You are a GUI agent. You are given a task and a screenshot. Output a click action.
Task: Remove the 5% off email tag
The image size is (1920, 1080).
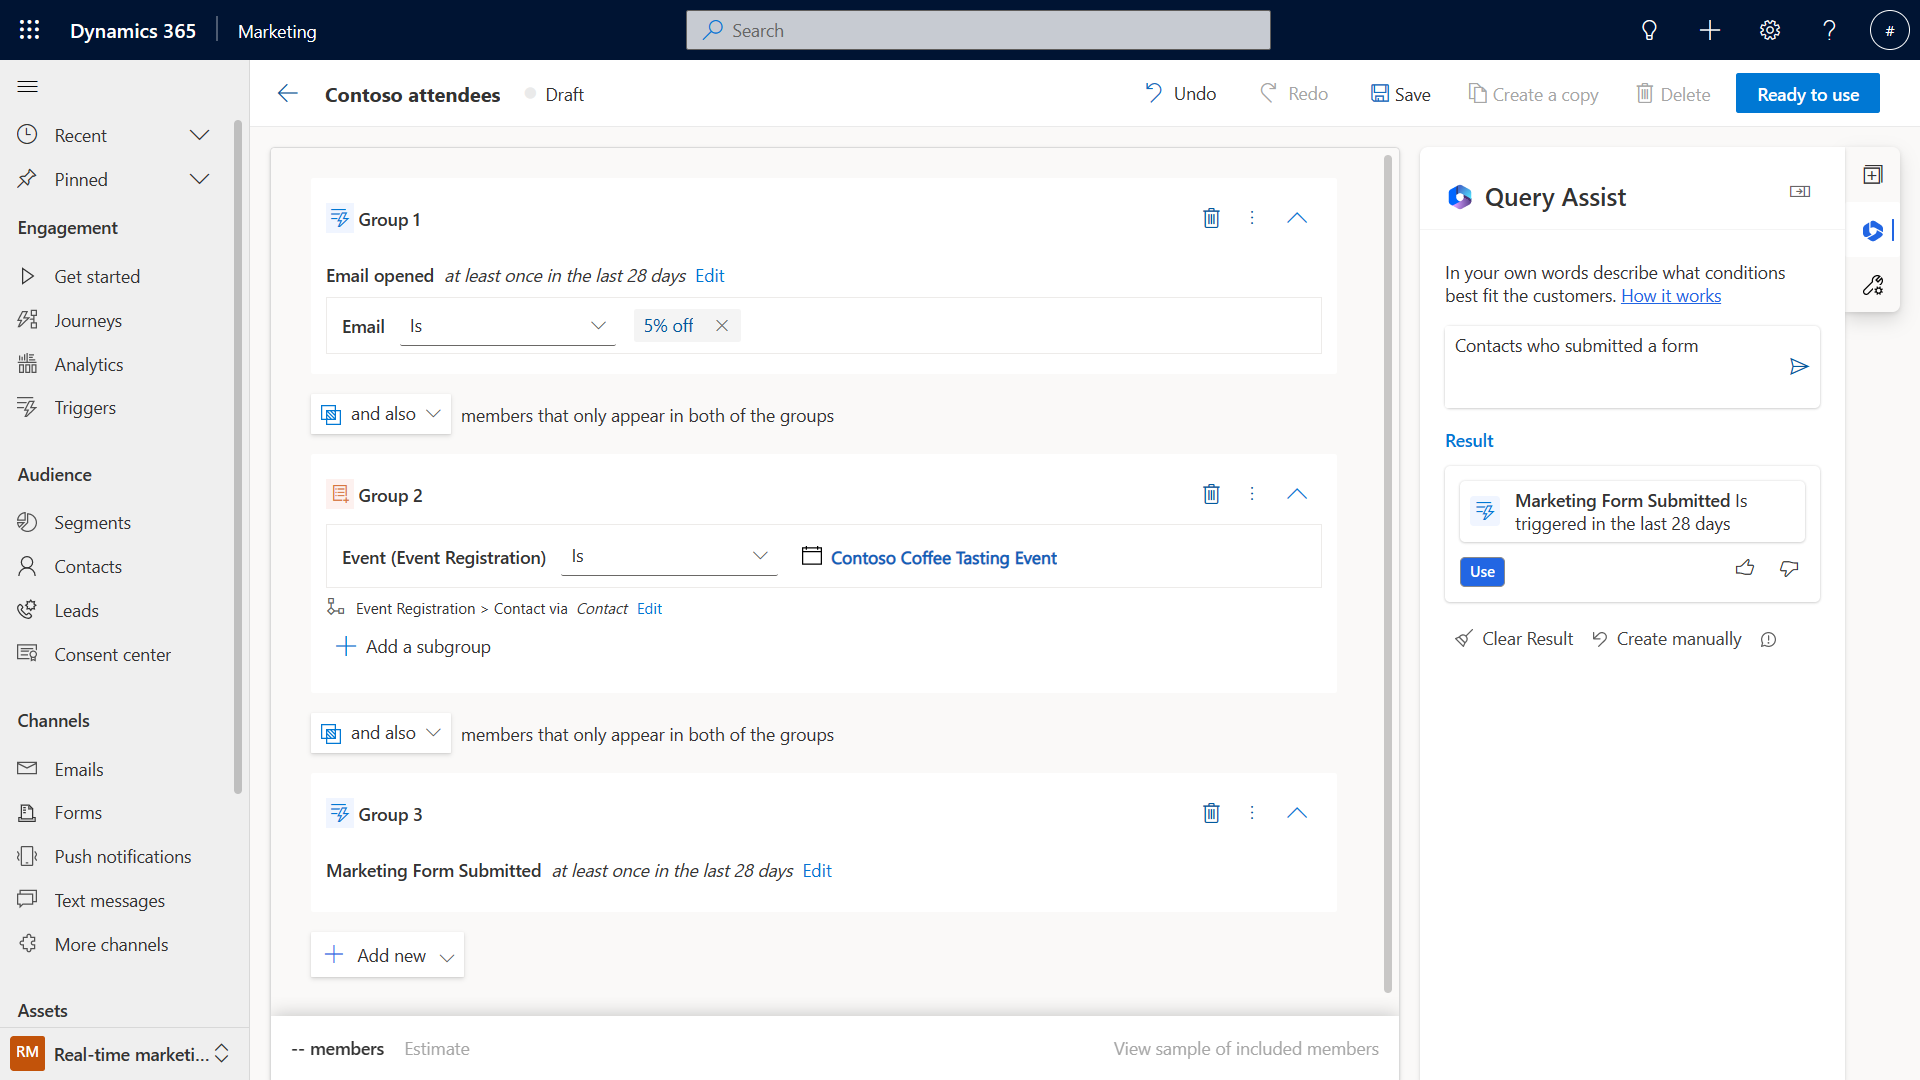tap(722, 326)
